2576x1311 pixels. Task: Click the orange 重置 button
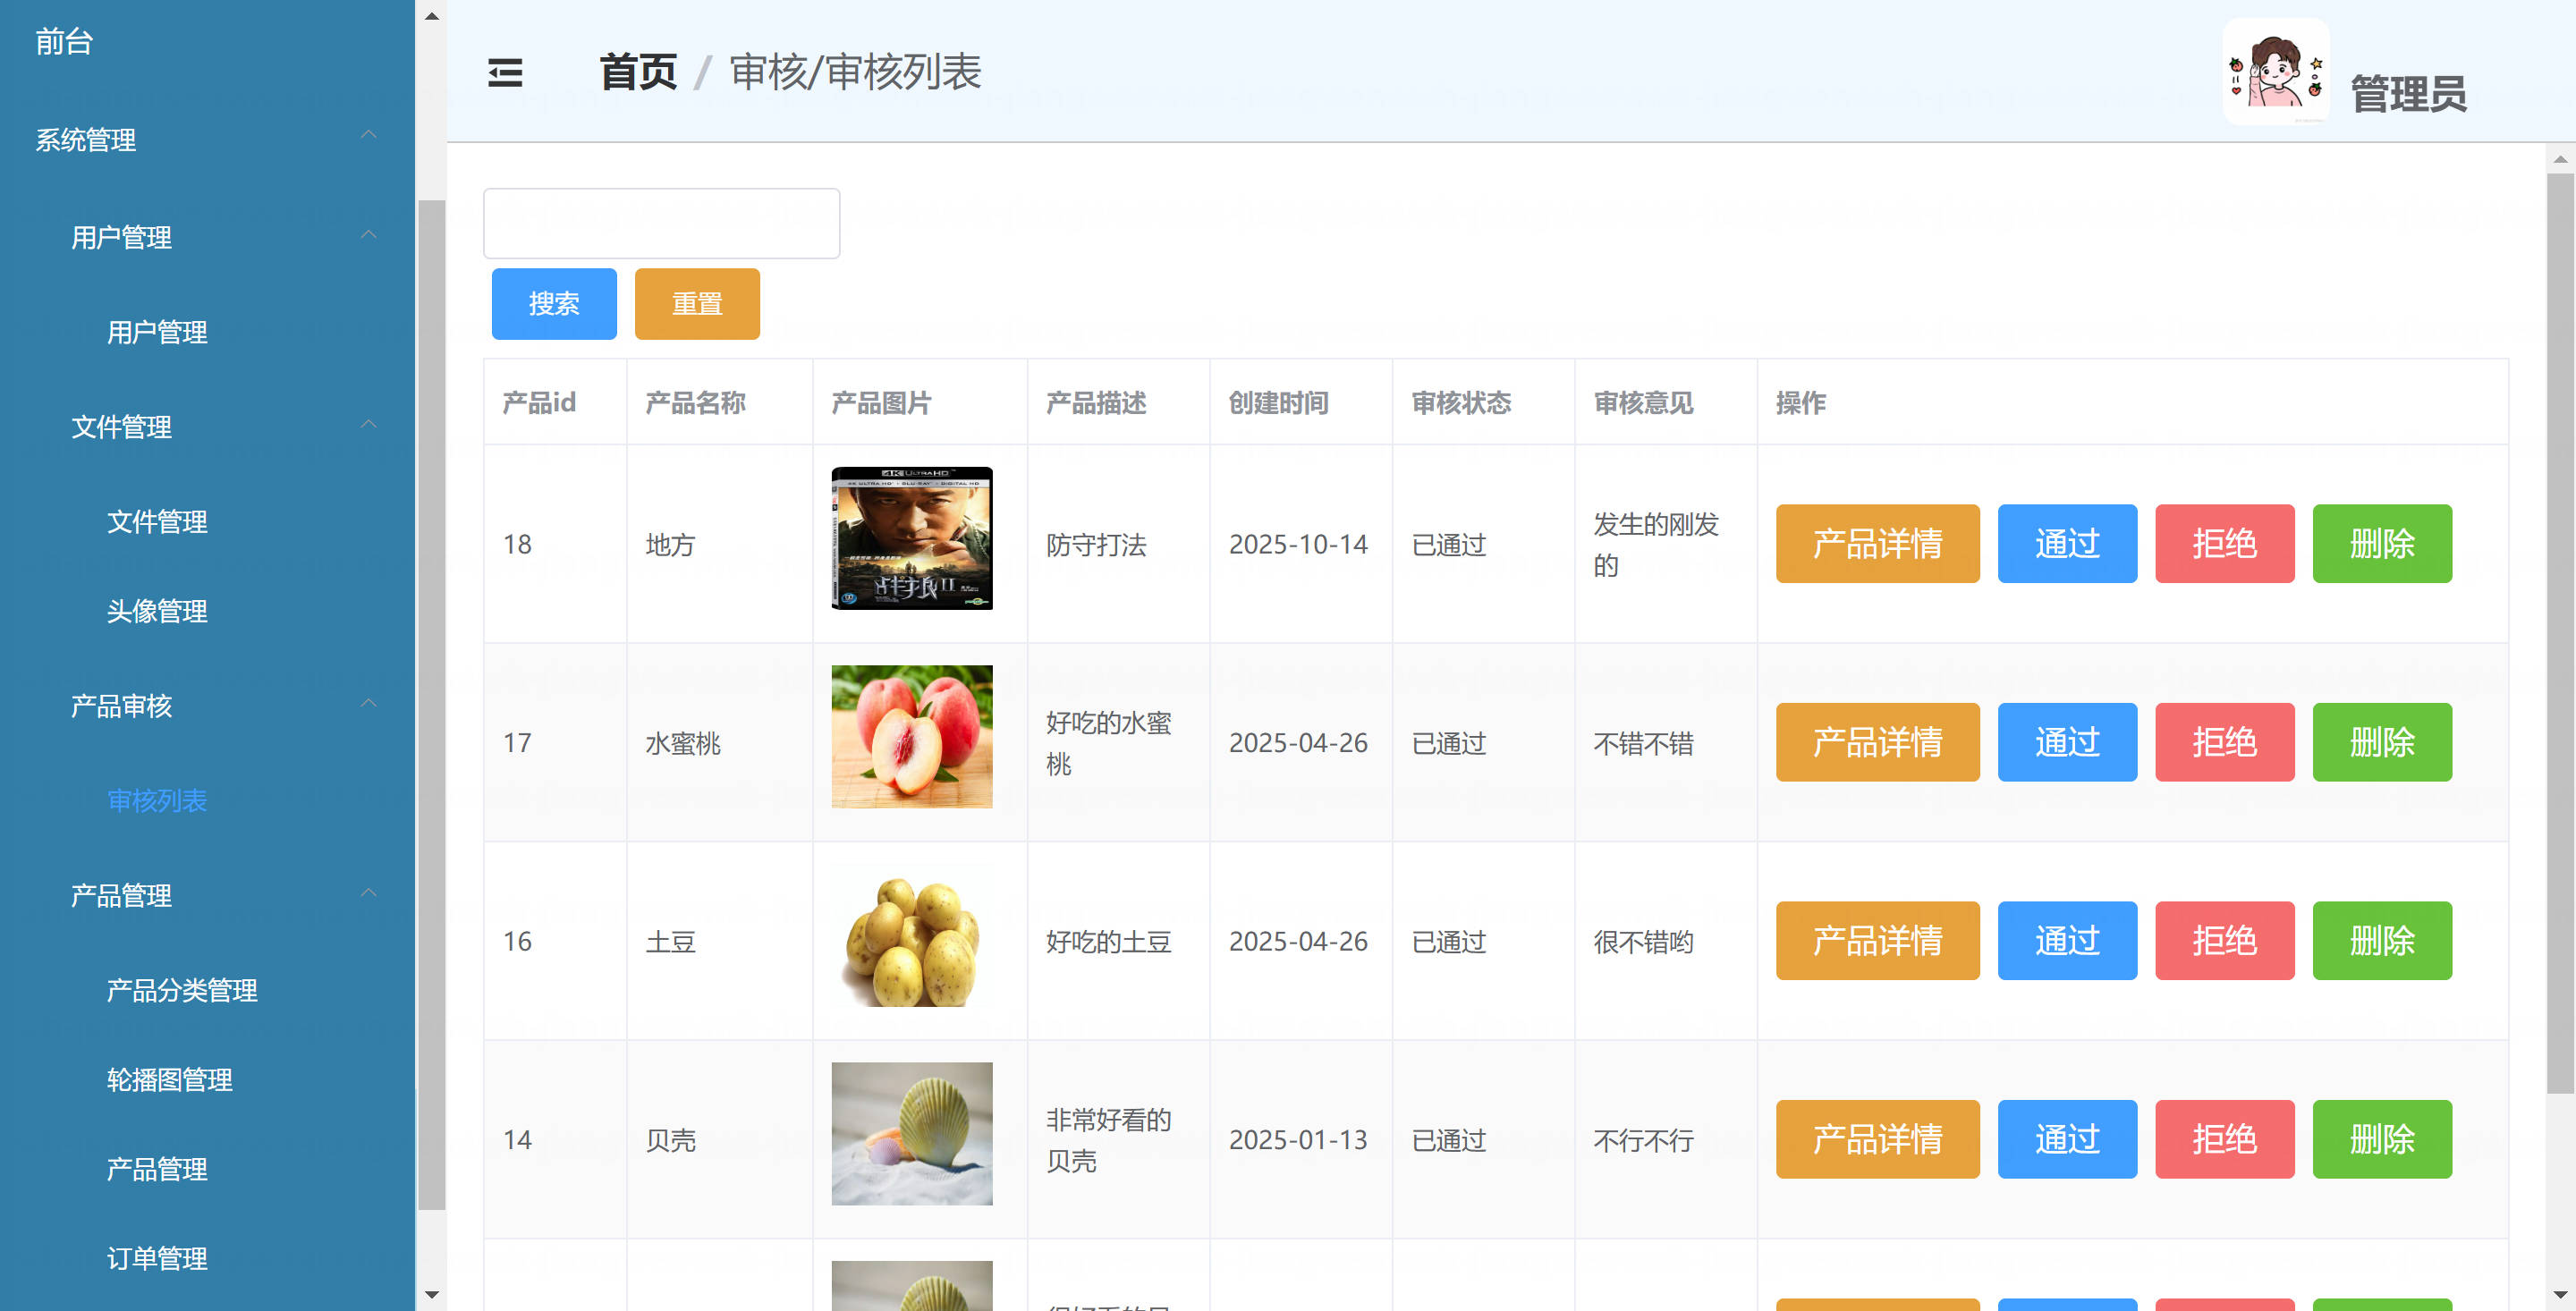(697, 304)
